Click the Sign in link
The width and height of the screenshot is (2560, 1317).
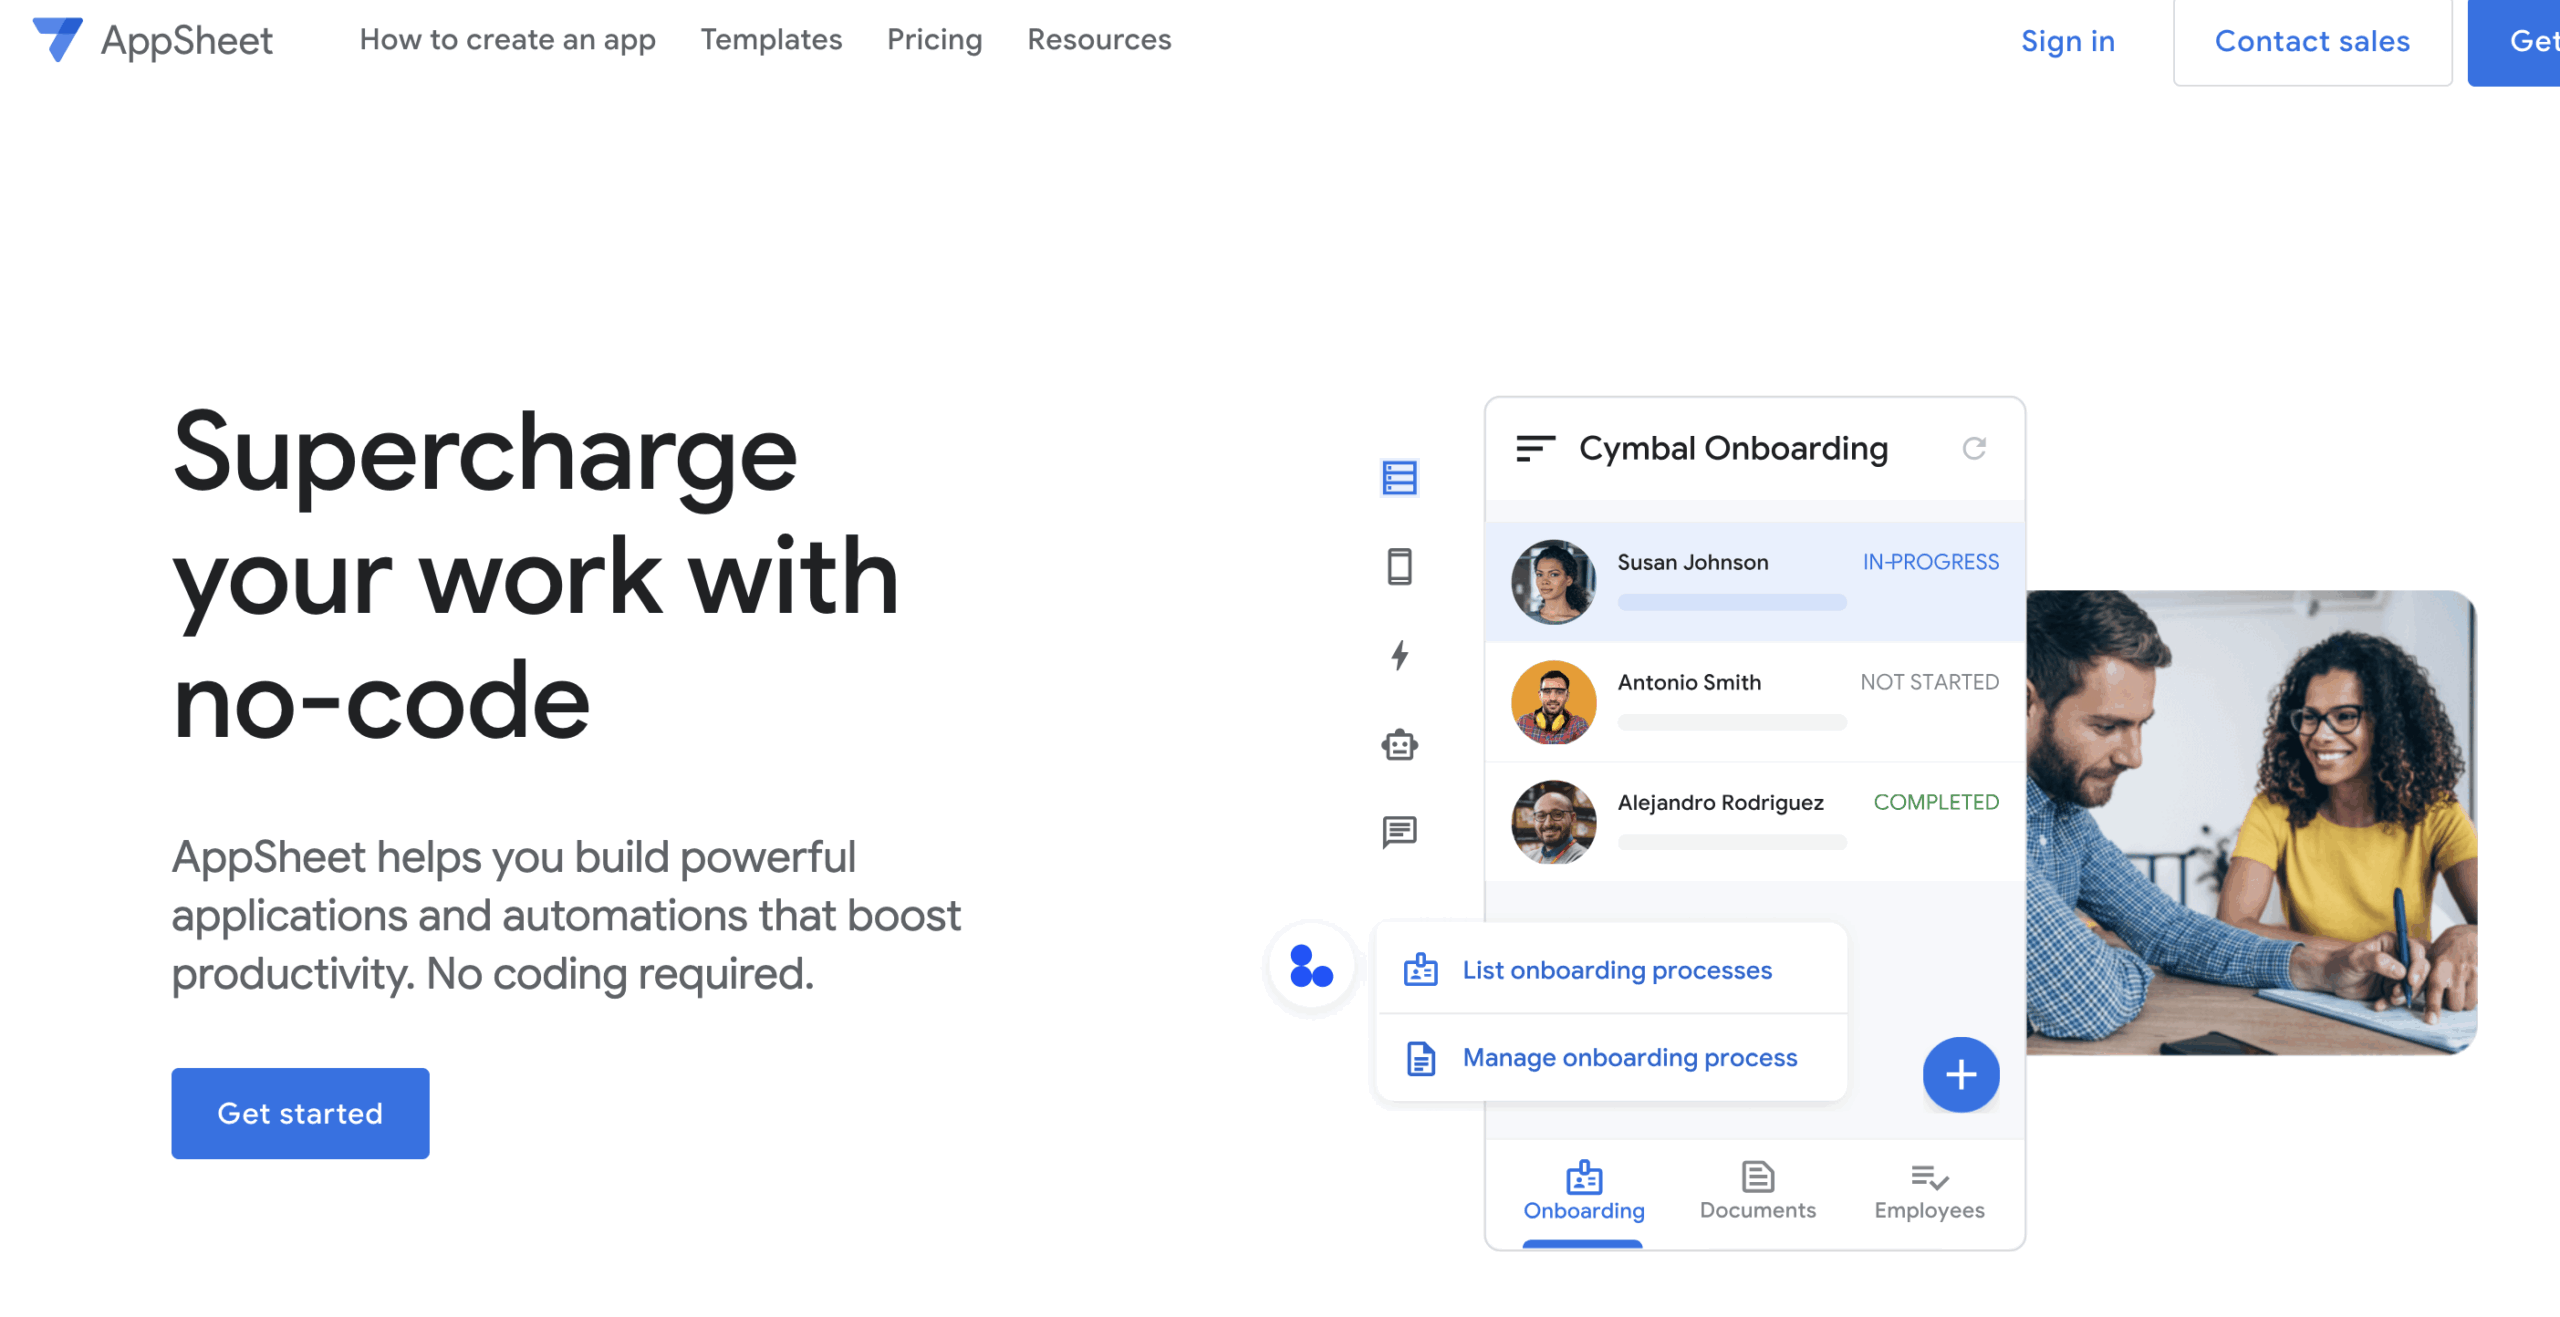[x=2067, y=41]
